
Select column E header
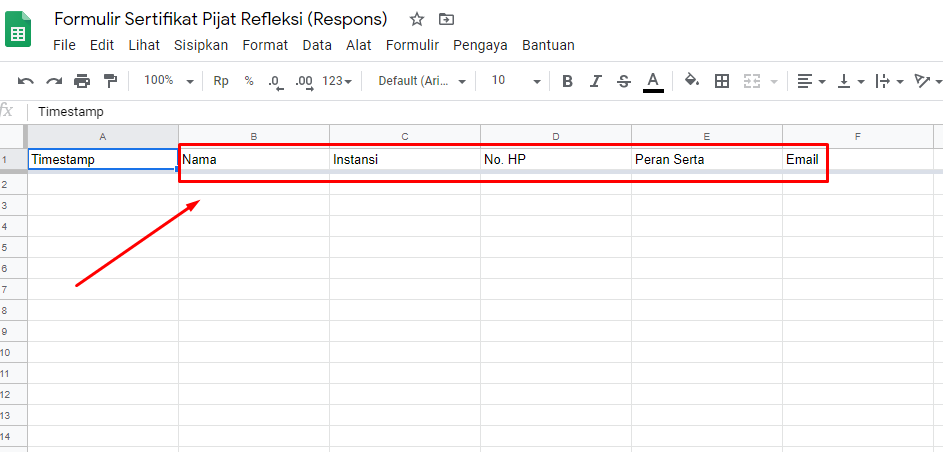tap(707, 136)
